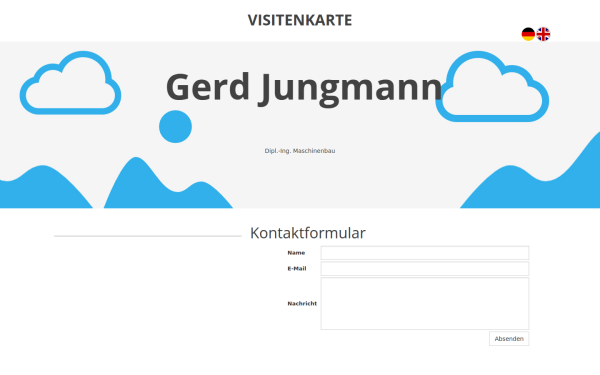Image resolution: width=600 pixels, height=375 pixels.
Task: Focus the E-Mail input field
Action: tap(425, 269)
